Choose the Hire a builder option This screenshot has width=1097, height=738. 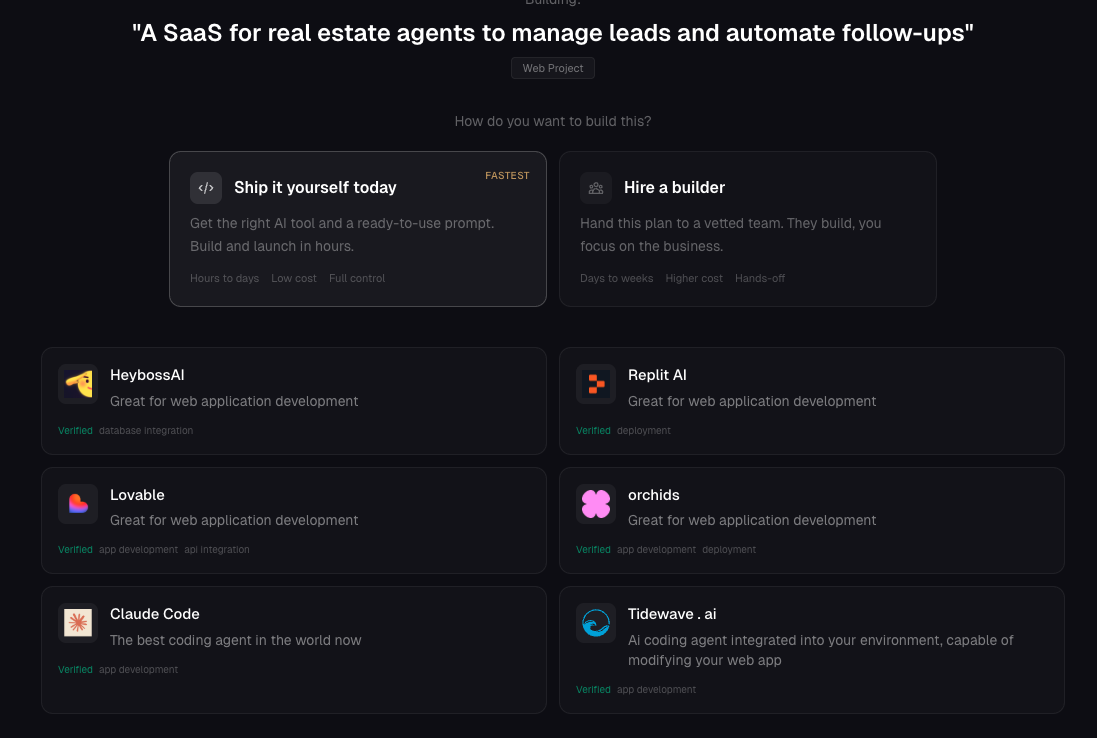674,188
